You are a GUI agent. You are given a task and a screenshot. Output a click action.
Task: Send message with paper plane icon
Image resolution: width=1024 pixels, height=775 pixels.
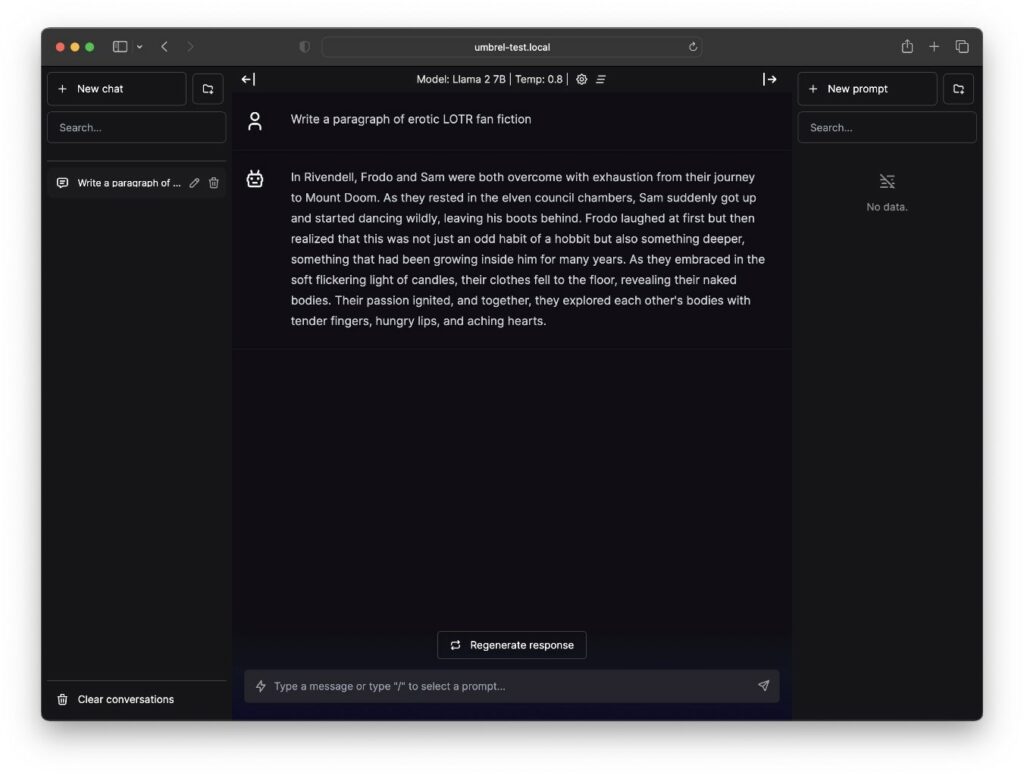pos(763,686)
